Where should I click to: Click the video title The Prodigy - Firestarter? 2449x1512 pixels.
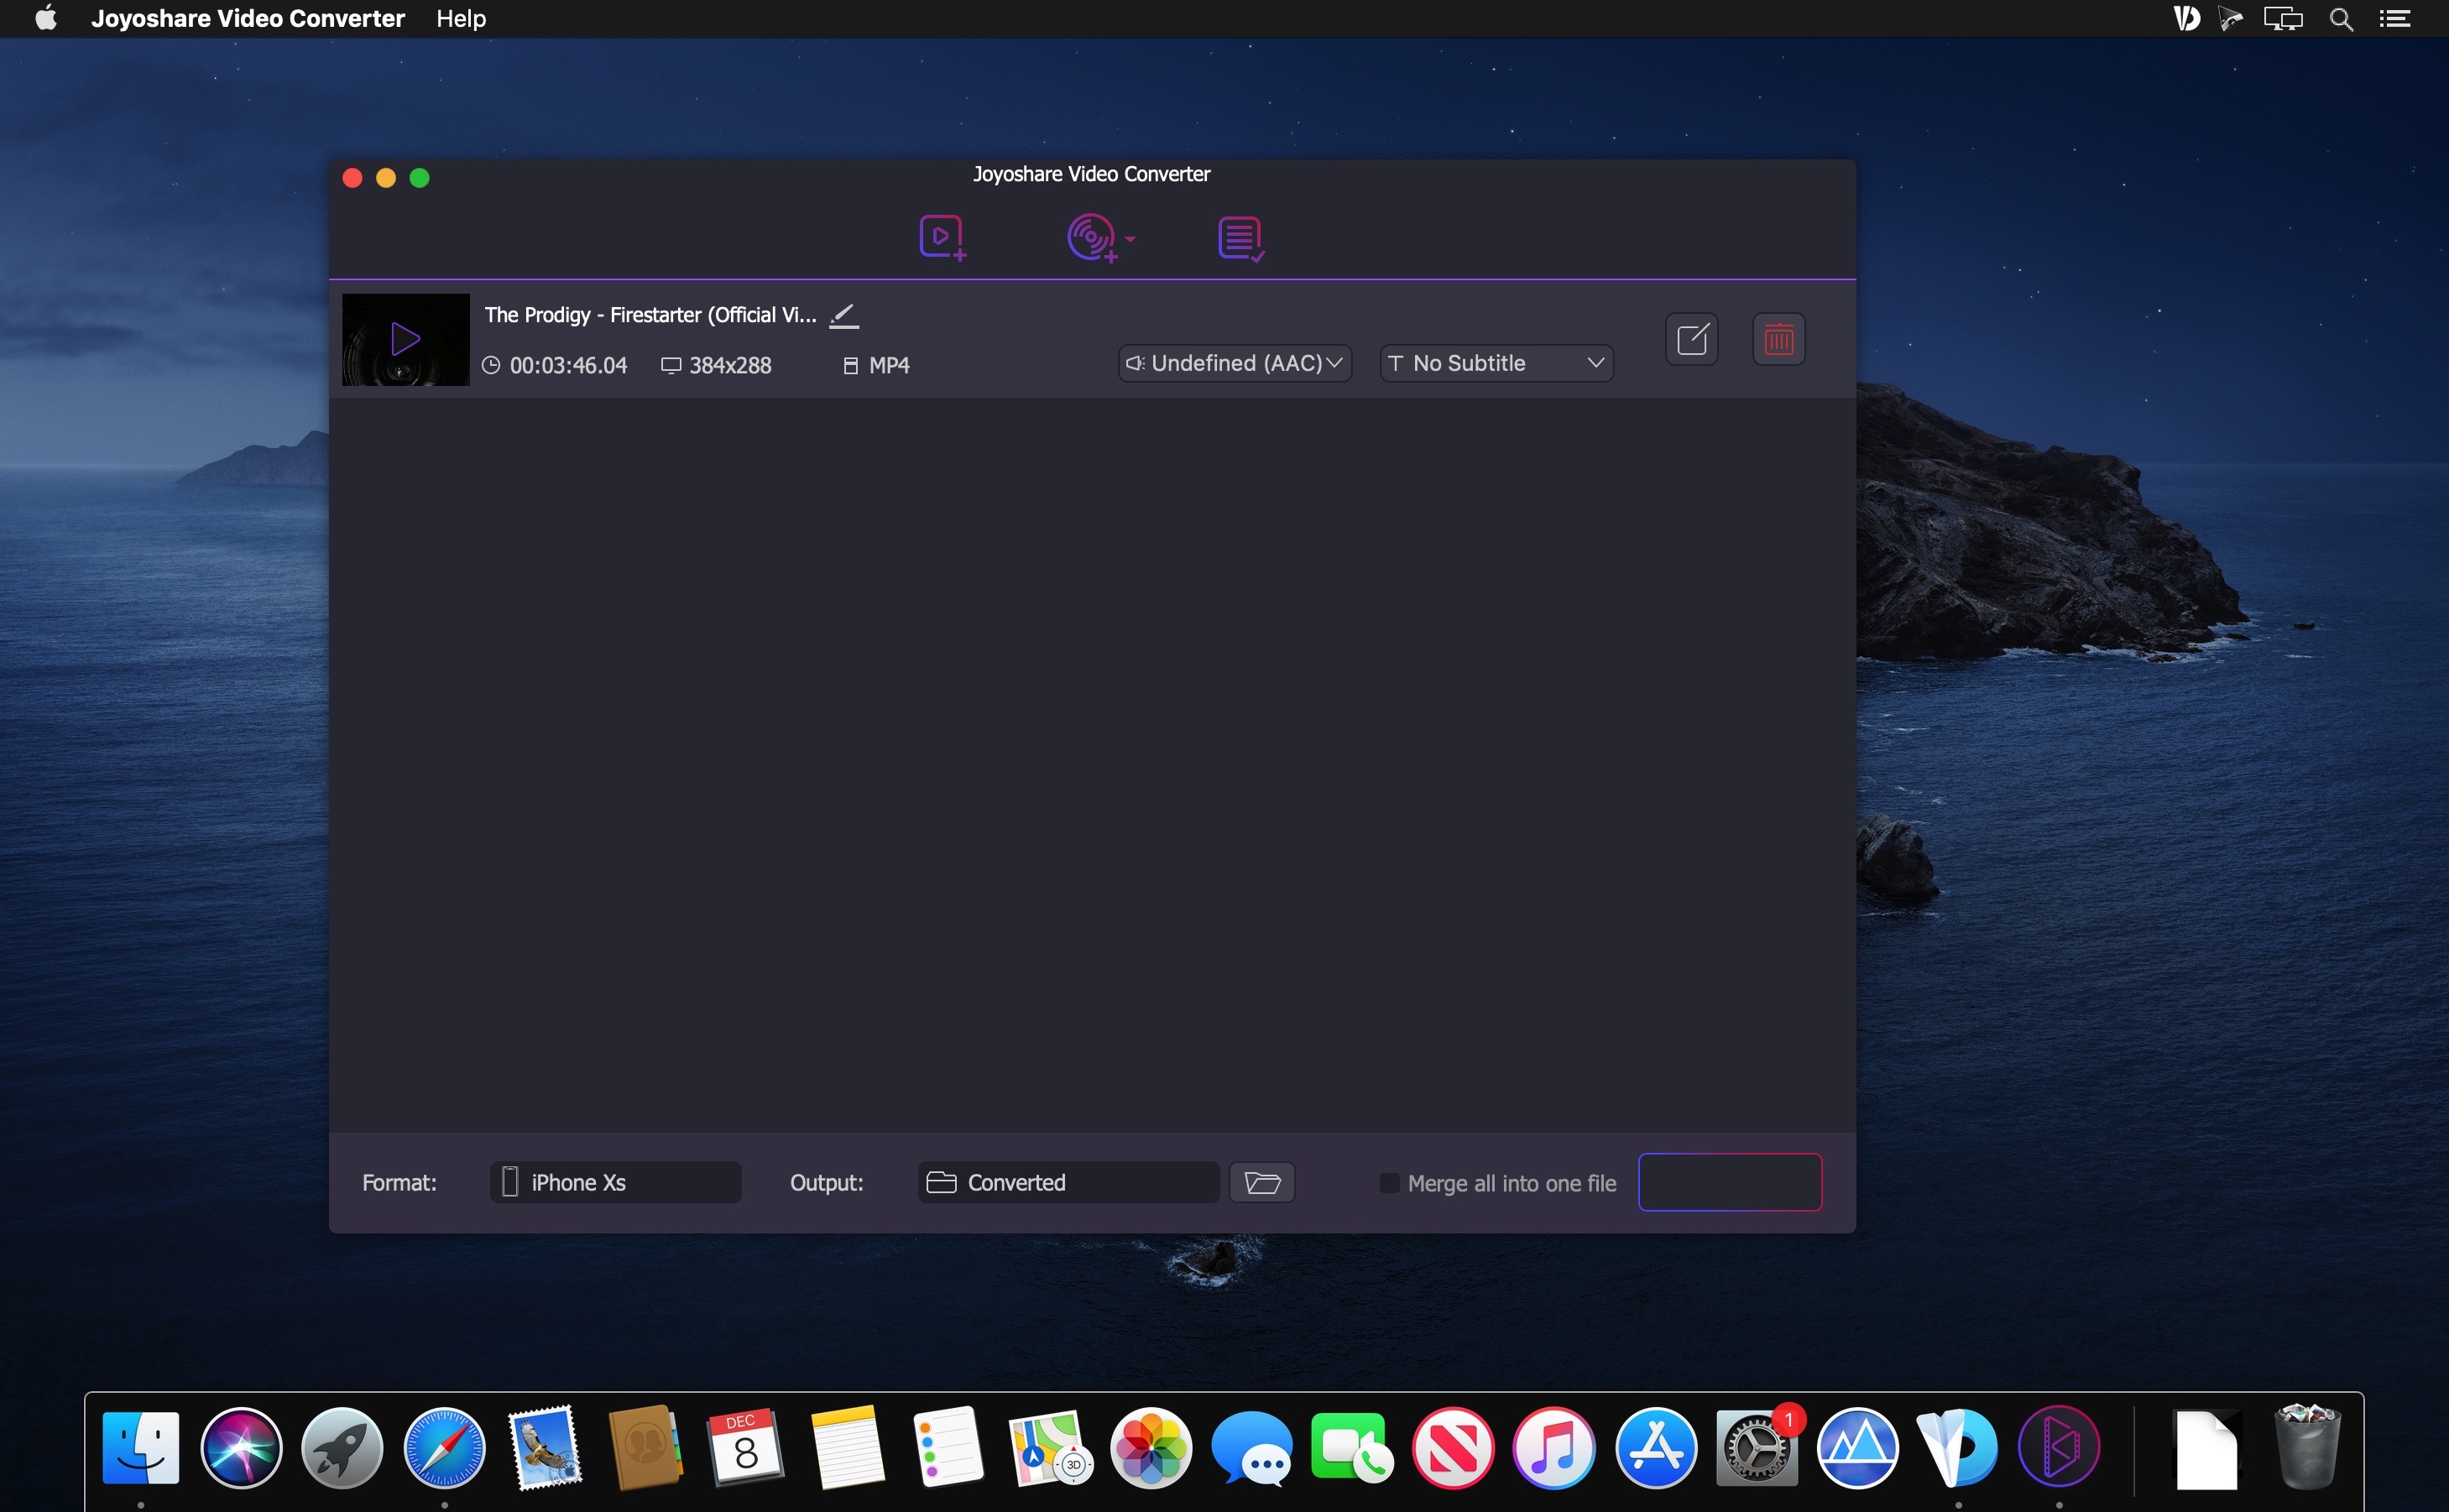(x=650, y=315)
